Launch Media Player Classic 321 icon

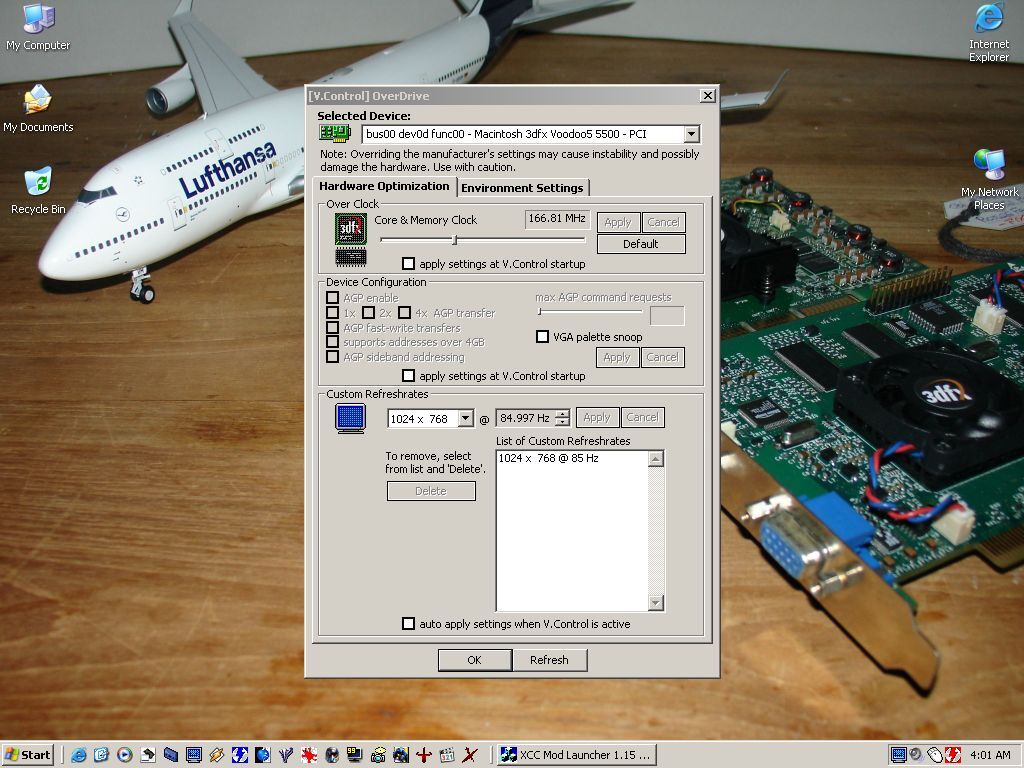point(447,755)
